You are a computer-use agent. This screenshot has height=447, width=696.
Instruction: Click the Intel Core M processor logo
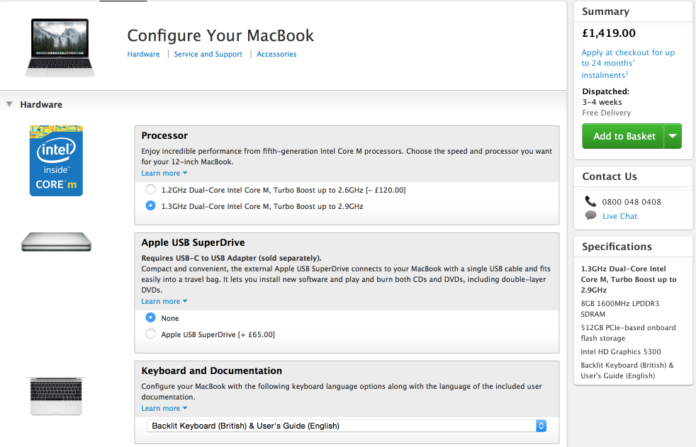pos(56,160)
